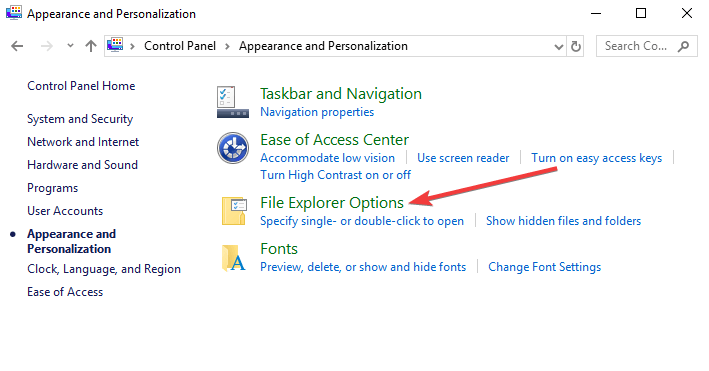Open the recent locations dropdown arrow
The height and width of the screenshot is (371, 709).
[70, 46]
